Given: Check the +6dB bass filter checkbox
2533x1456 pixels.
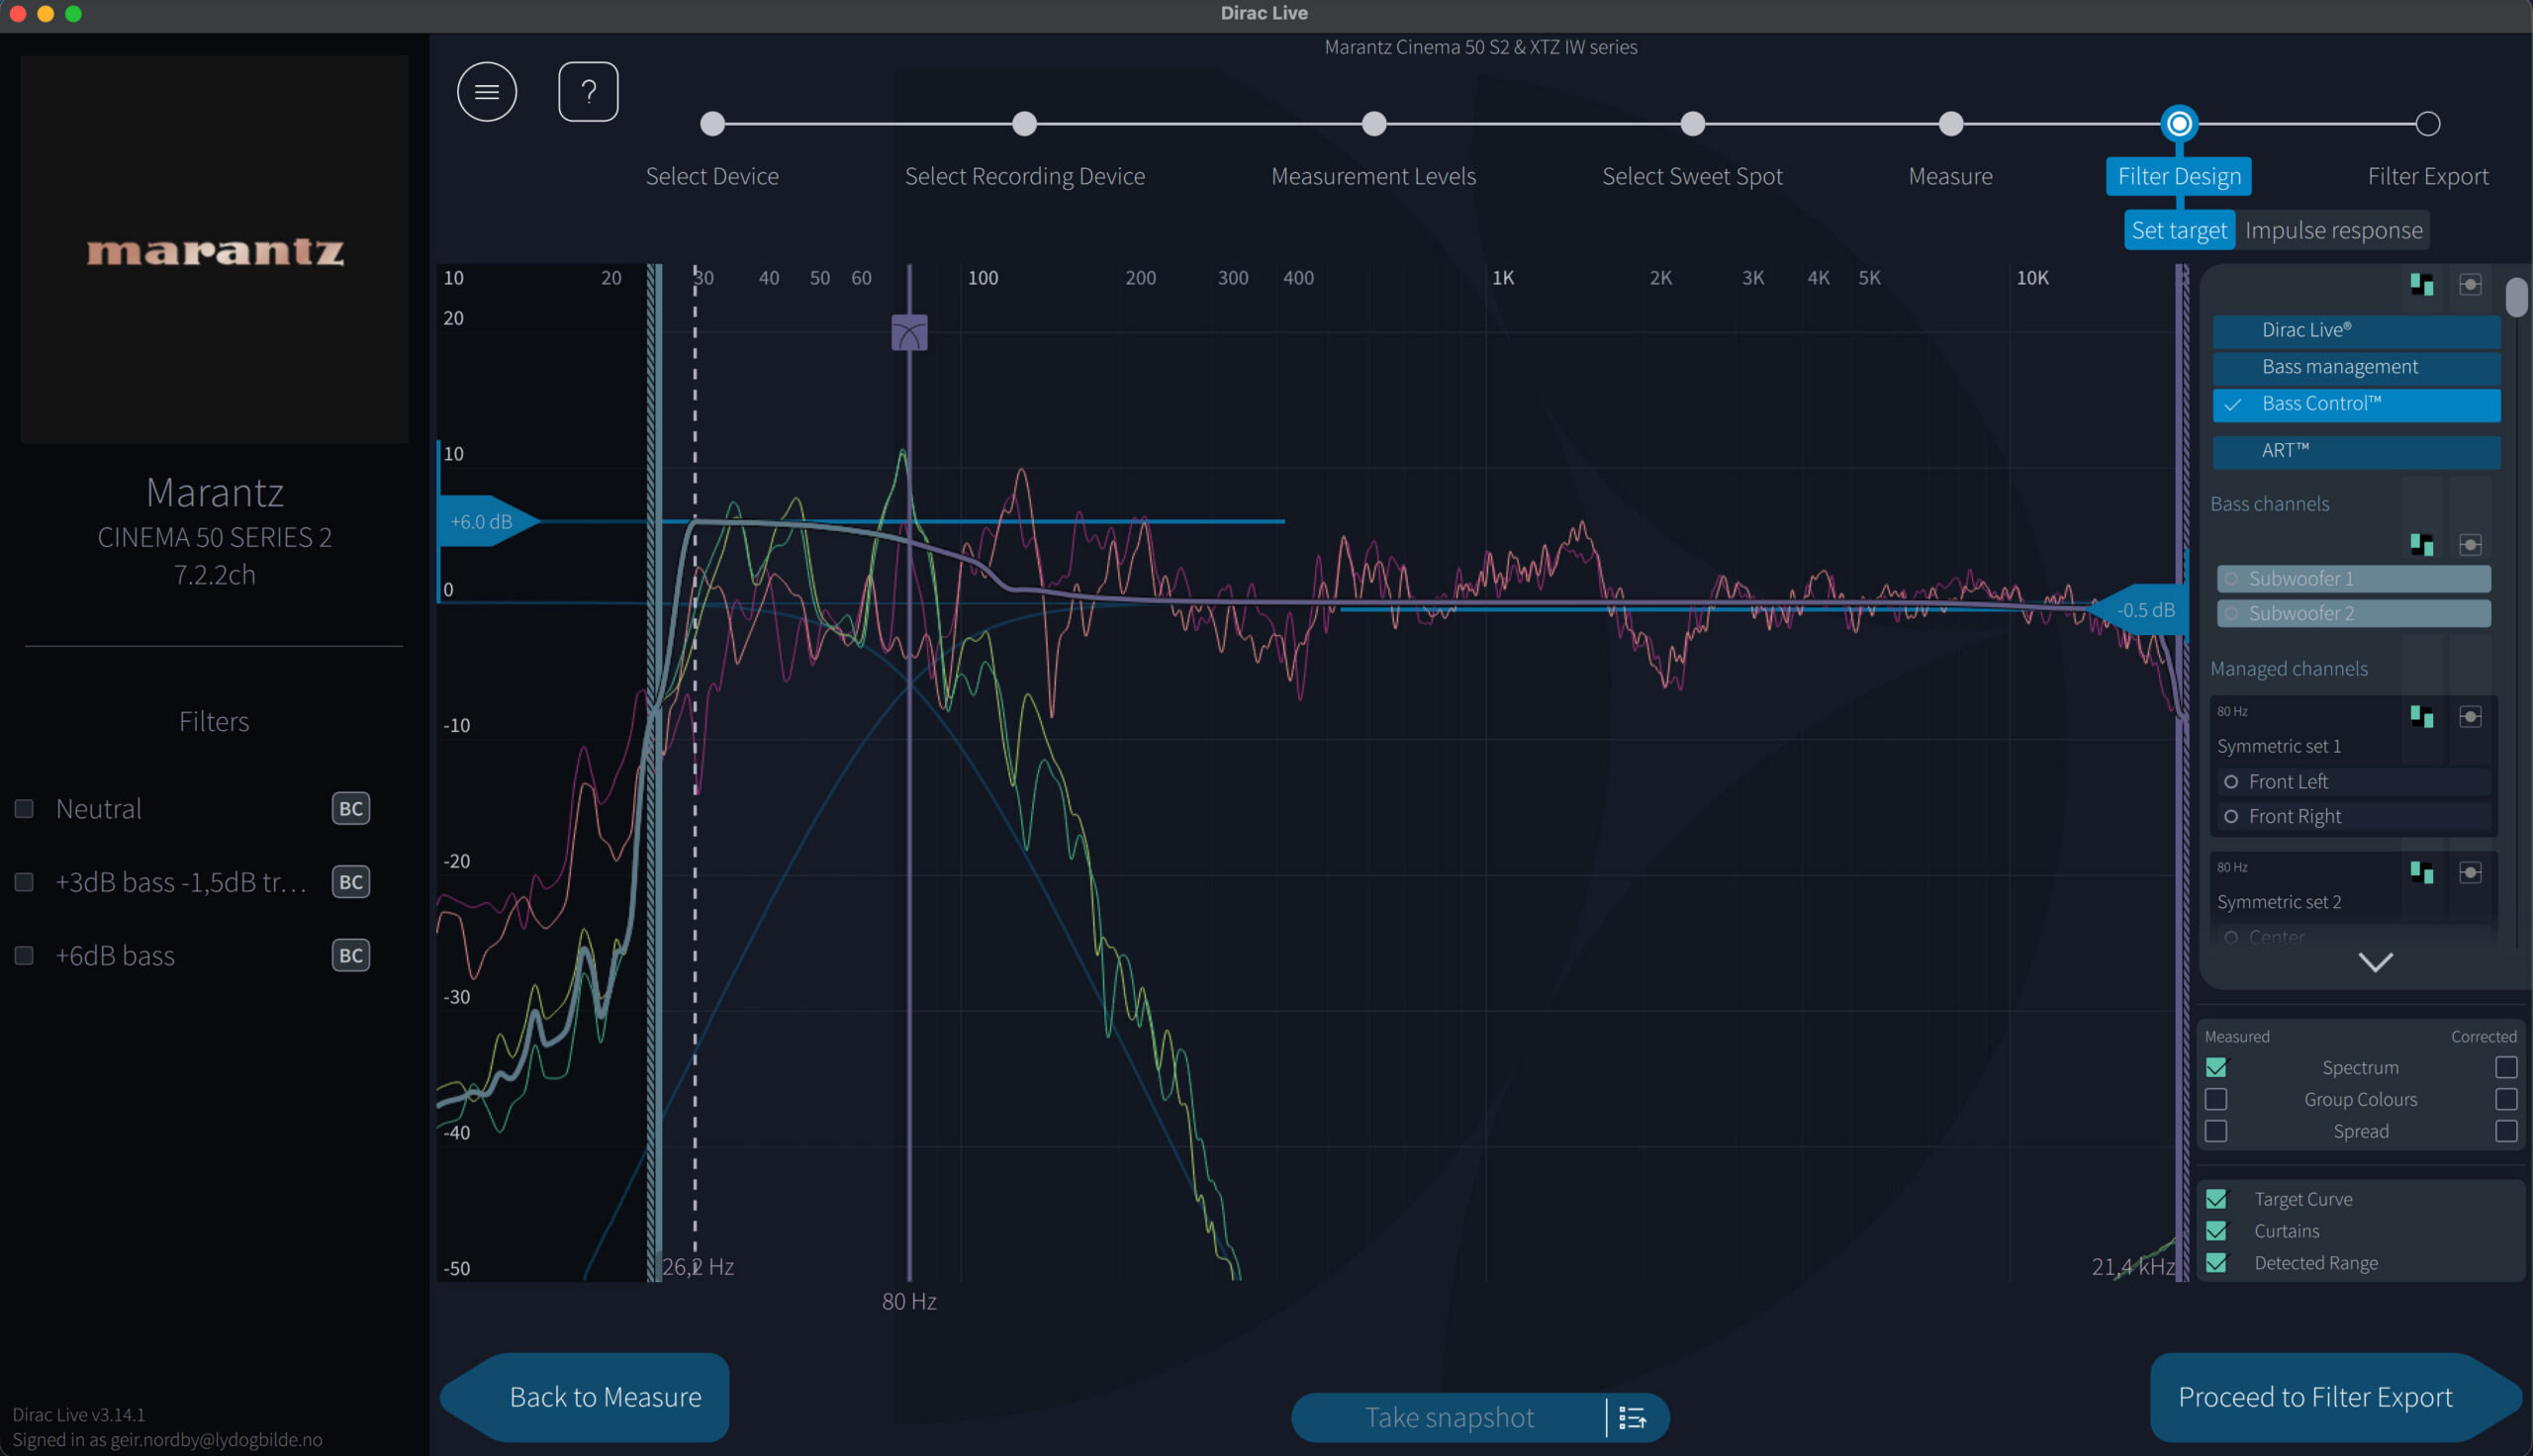Looking at the screenshot, I should point(24,956).
